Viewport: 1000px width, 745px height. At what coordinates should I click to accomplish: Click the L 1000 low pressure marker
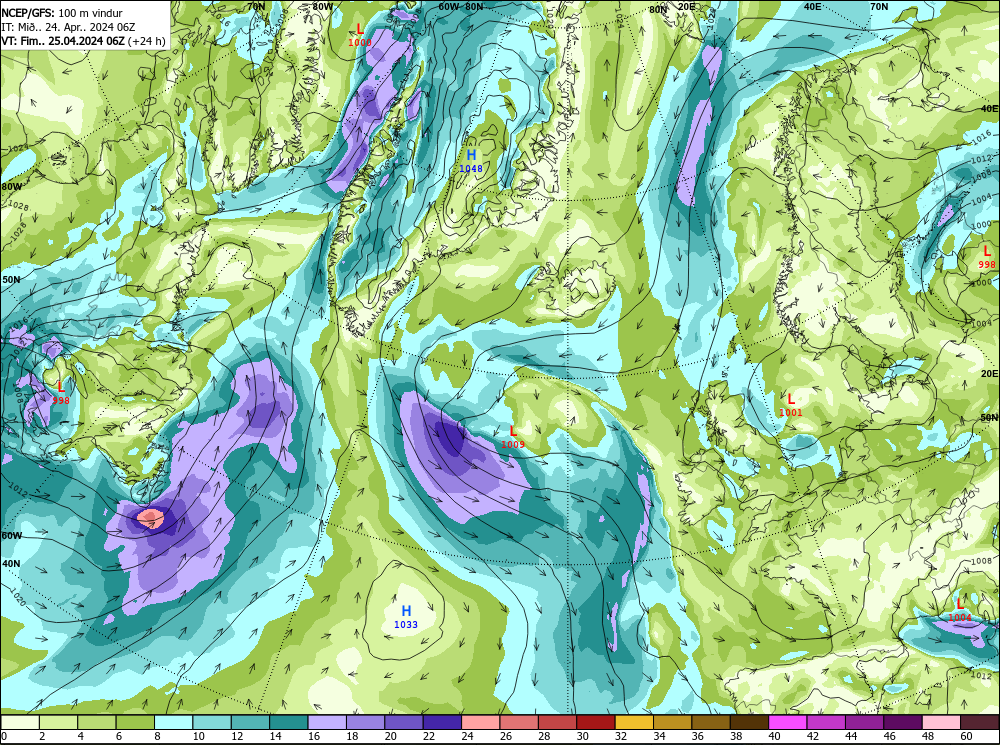tap(360, 34)
